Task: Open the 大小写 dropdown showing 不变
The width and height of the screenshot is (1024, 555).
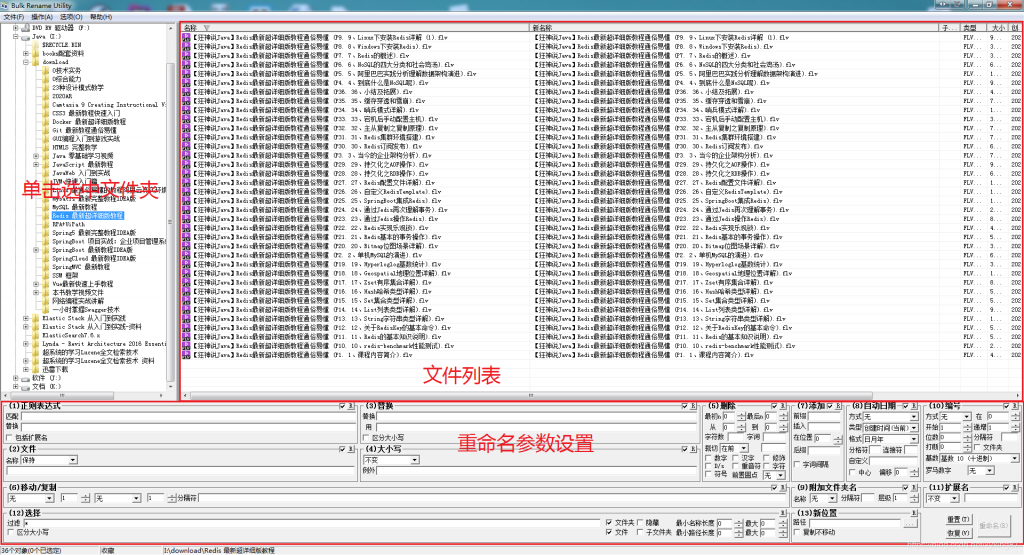Action: pyautogui.click(x=391, y=460)
